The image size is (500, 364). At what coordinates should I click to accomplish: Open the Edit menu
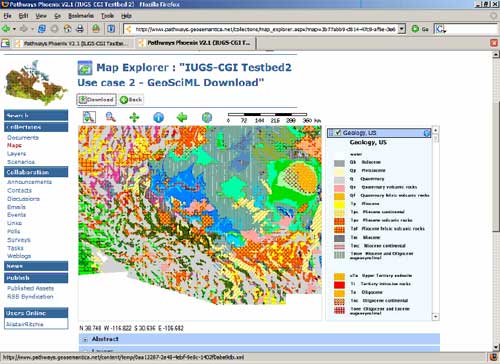[23, 16]
